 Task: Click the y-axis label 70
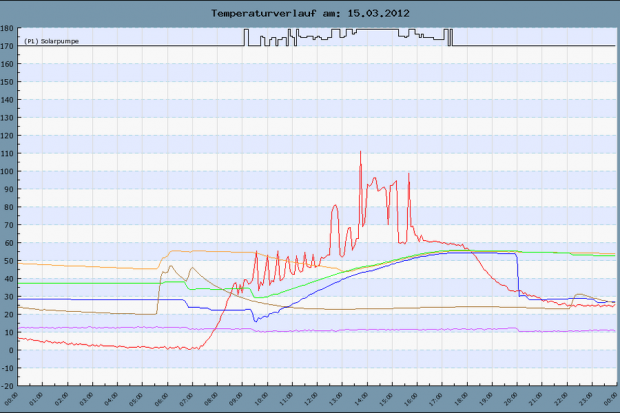9,225
